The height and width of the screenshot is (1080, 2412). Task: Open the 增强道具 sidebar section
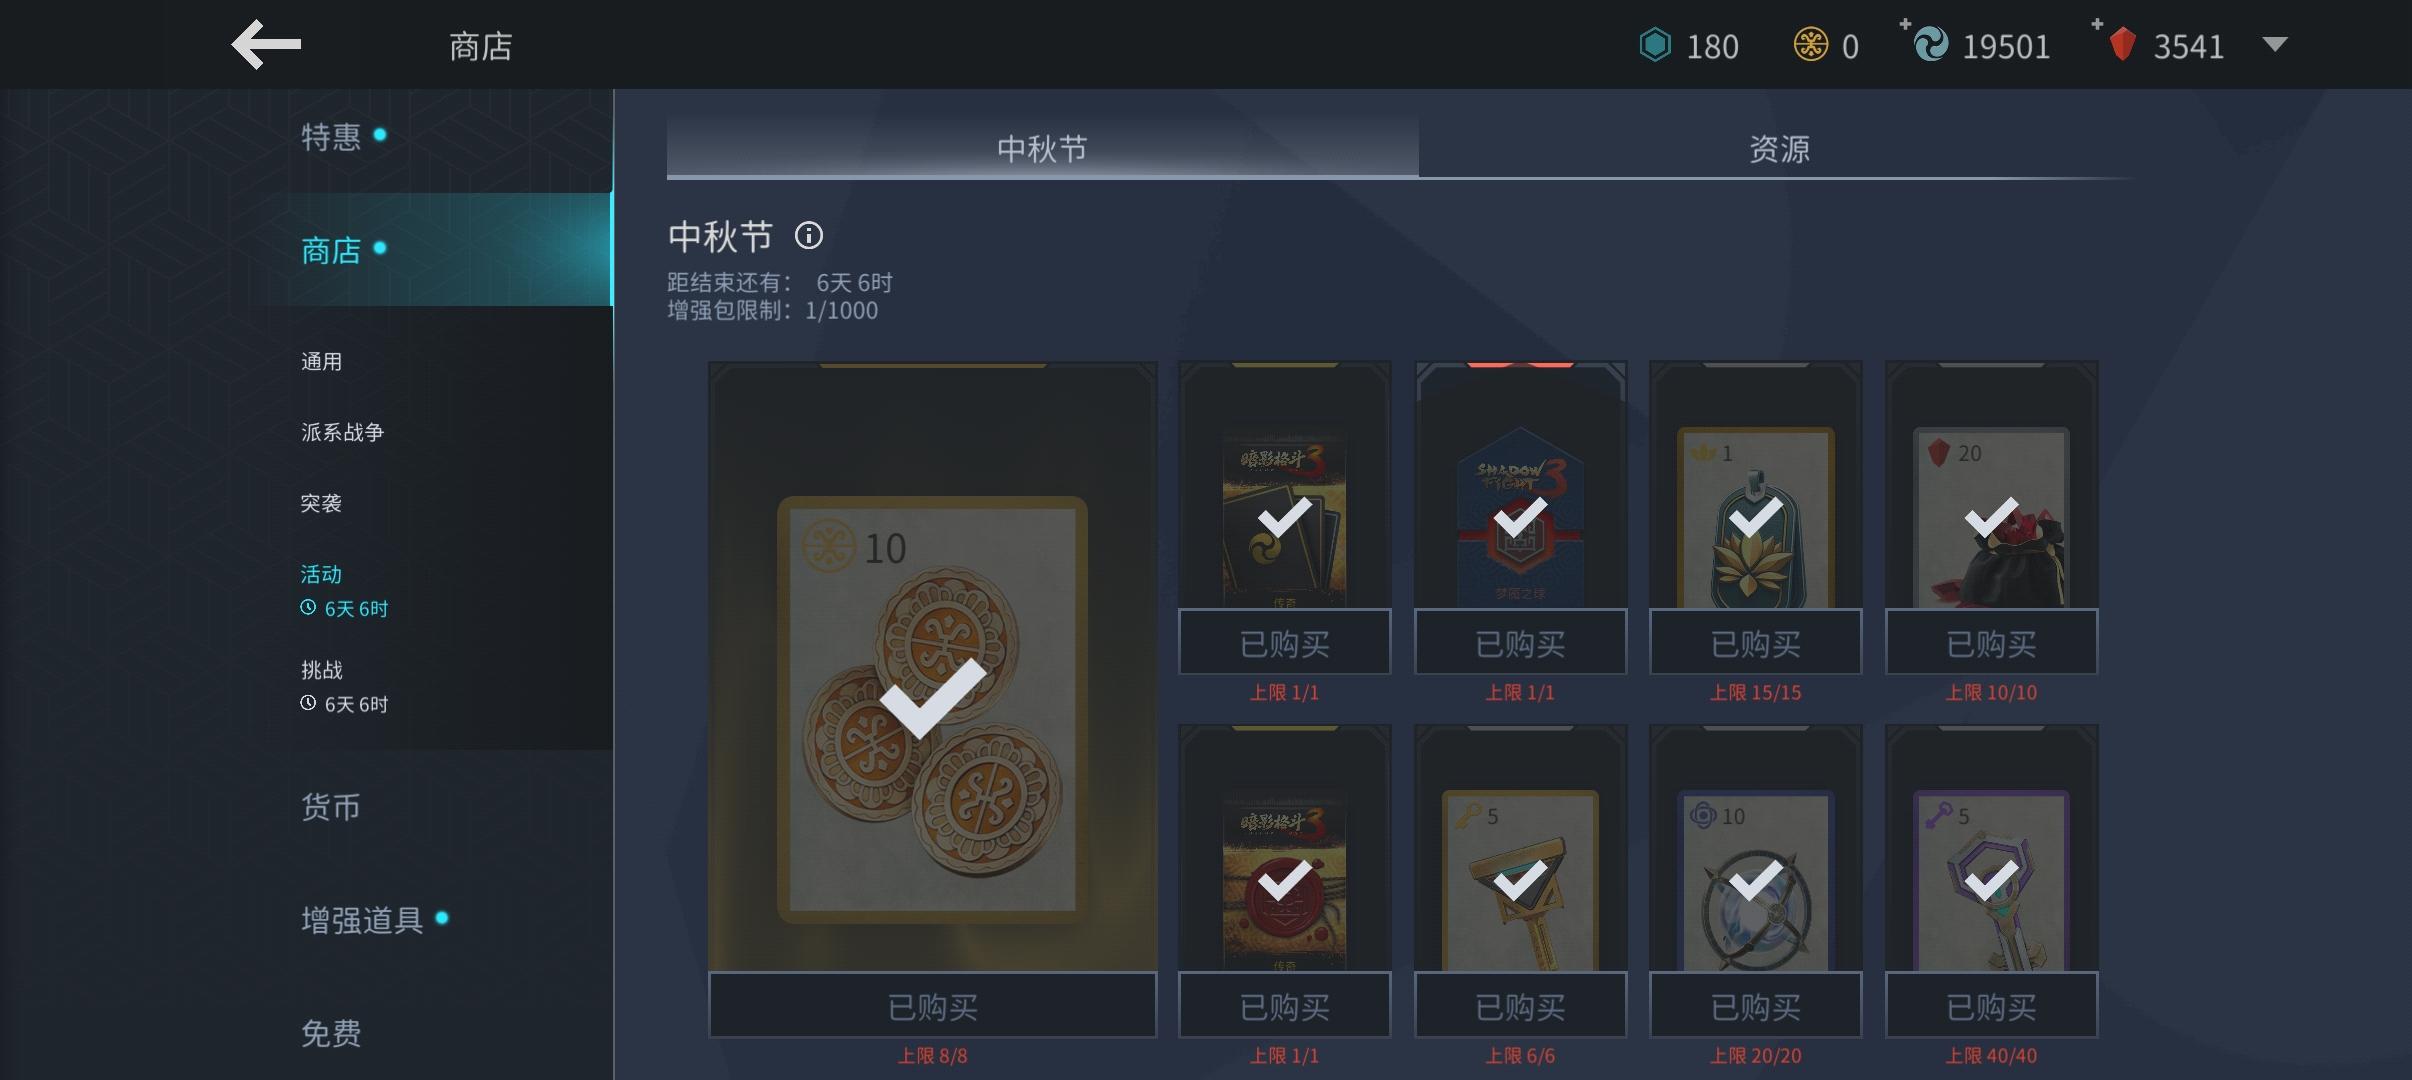tap(362, 920)
